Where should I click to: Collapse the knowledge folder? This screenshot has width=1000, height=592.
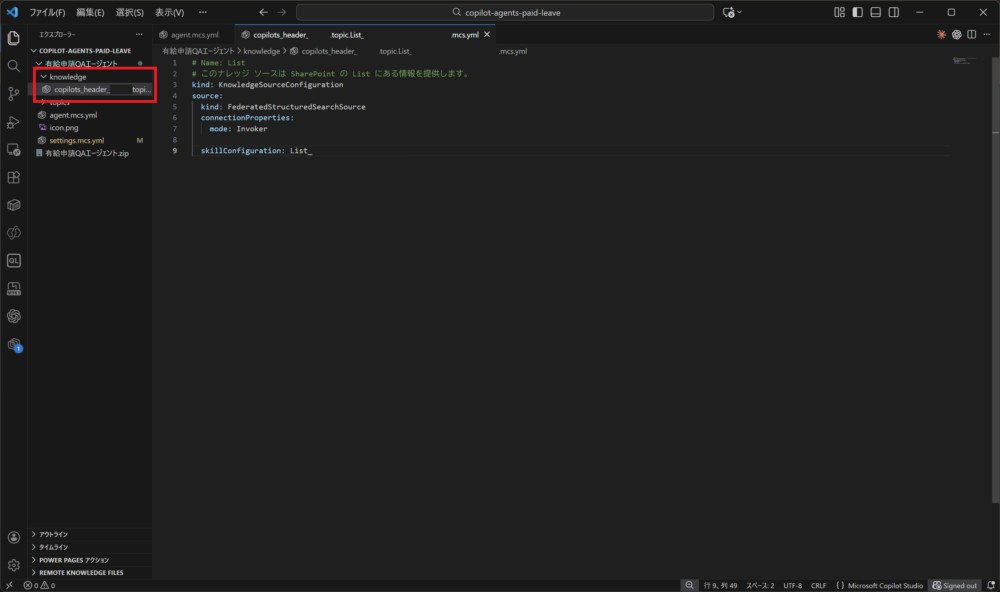coord(67,76)
